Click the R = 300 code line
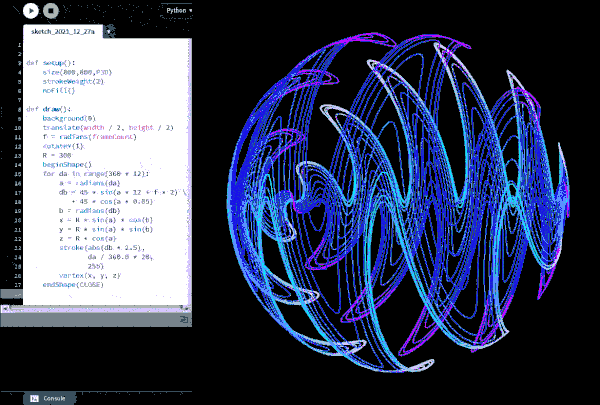 (x=58, y=154)
